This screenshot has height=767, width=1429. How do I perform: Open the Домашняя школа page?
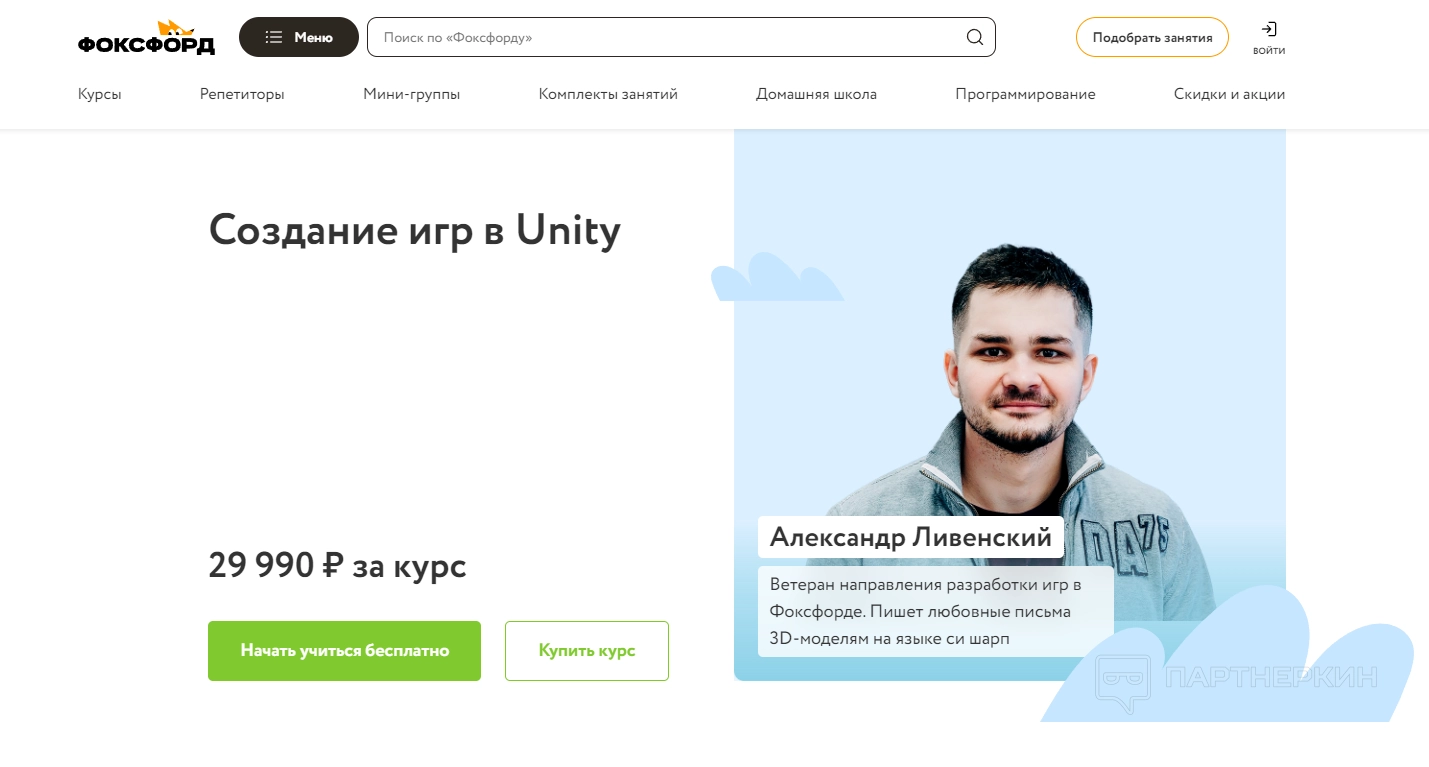pos(816,94)
